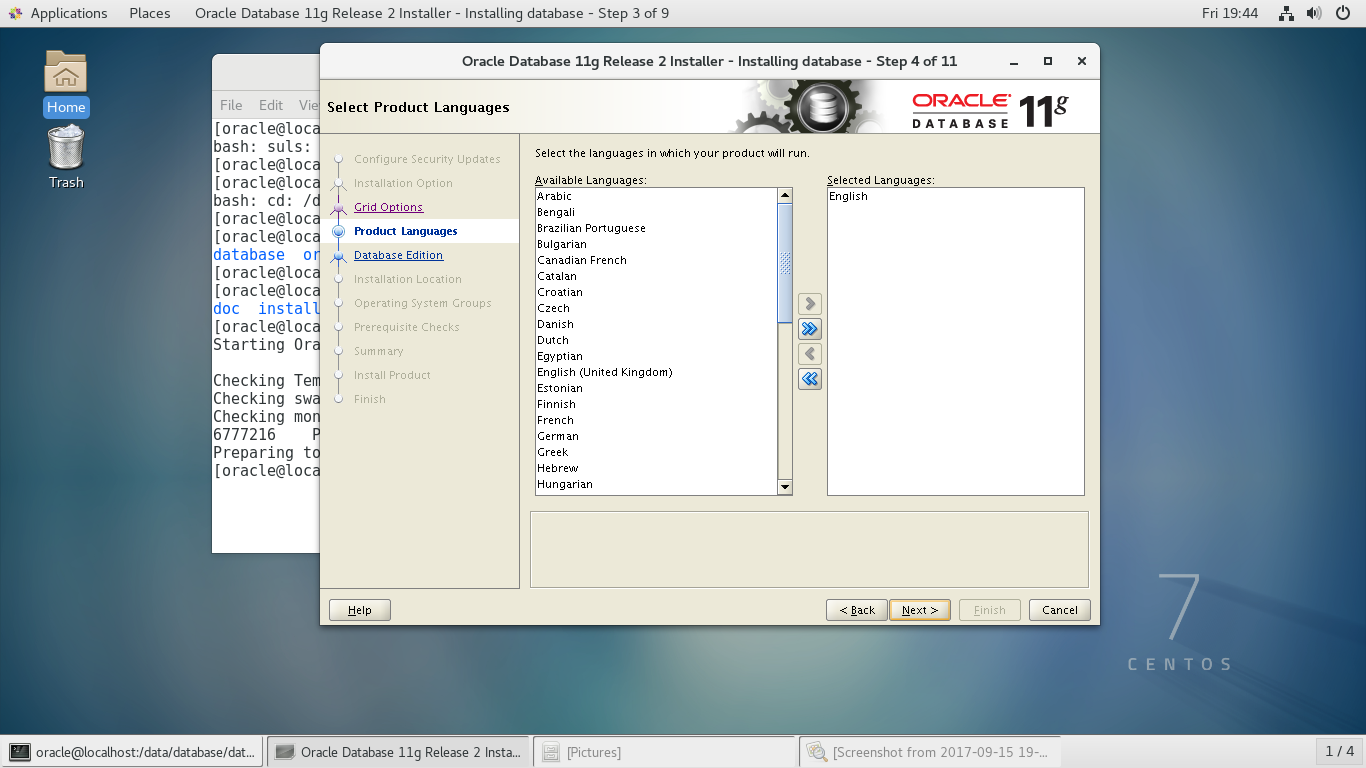Image resolution: width=1366 pixels, height=768 pixels.
Task: Click the double left-arrow remove all languages button
Action: point(810,378)
